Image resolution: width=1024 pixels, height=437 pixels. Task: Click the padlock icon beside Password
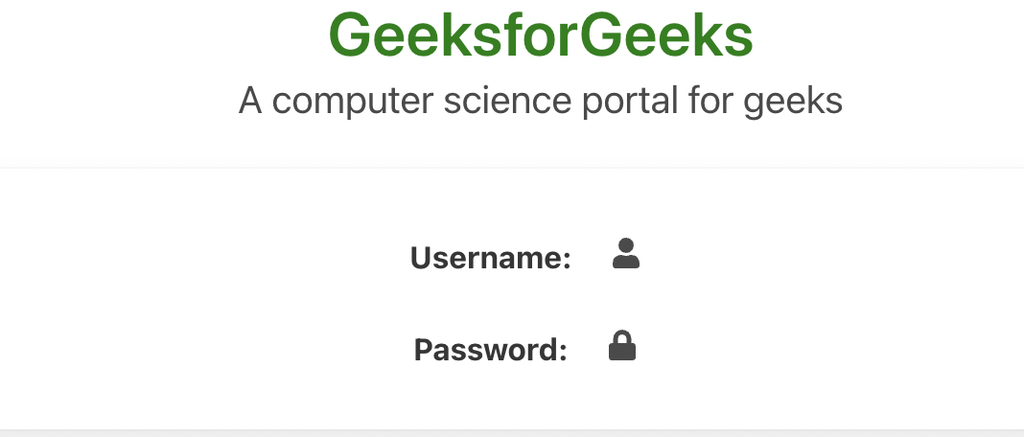point(622,346)
